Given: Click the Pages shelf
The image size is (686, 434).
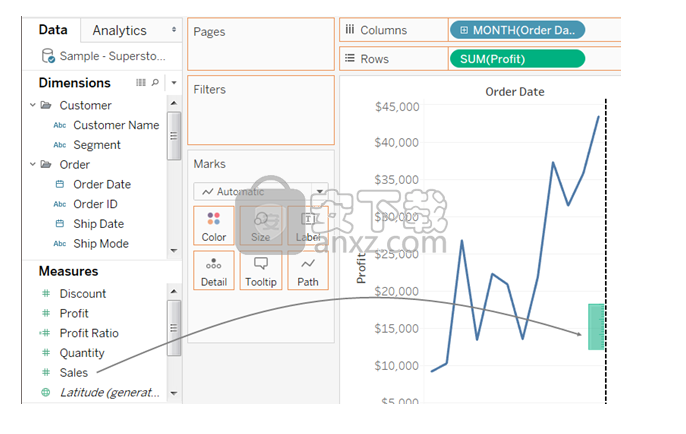Looking at the screenshot, I should pos(261,44).
